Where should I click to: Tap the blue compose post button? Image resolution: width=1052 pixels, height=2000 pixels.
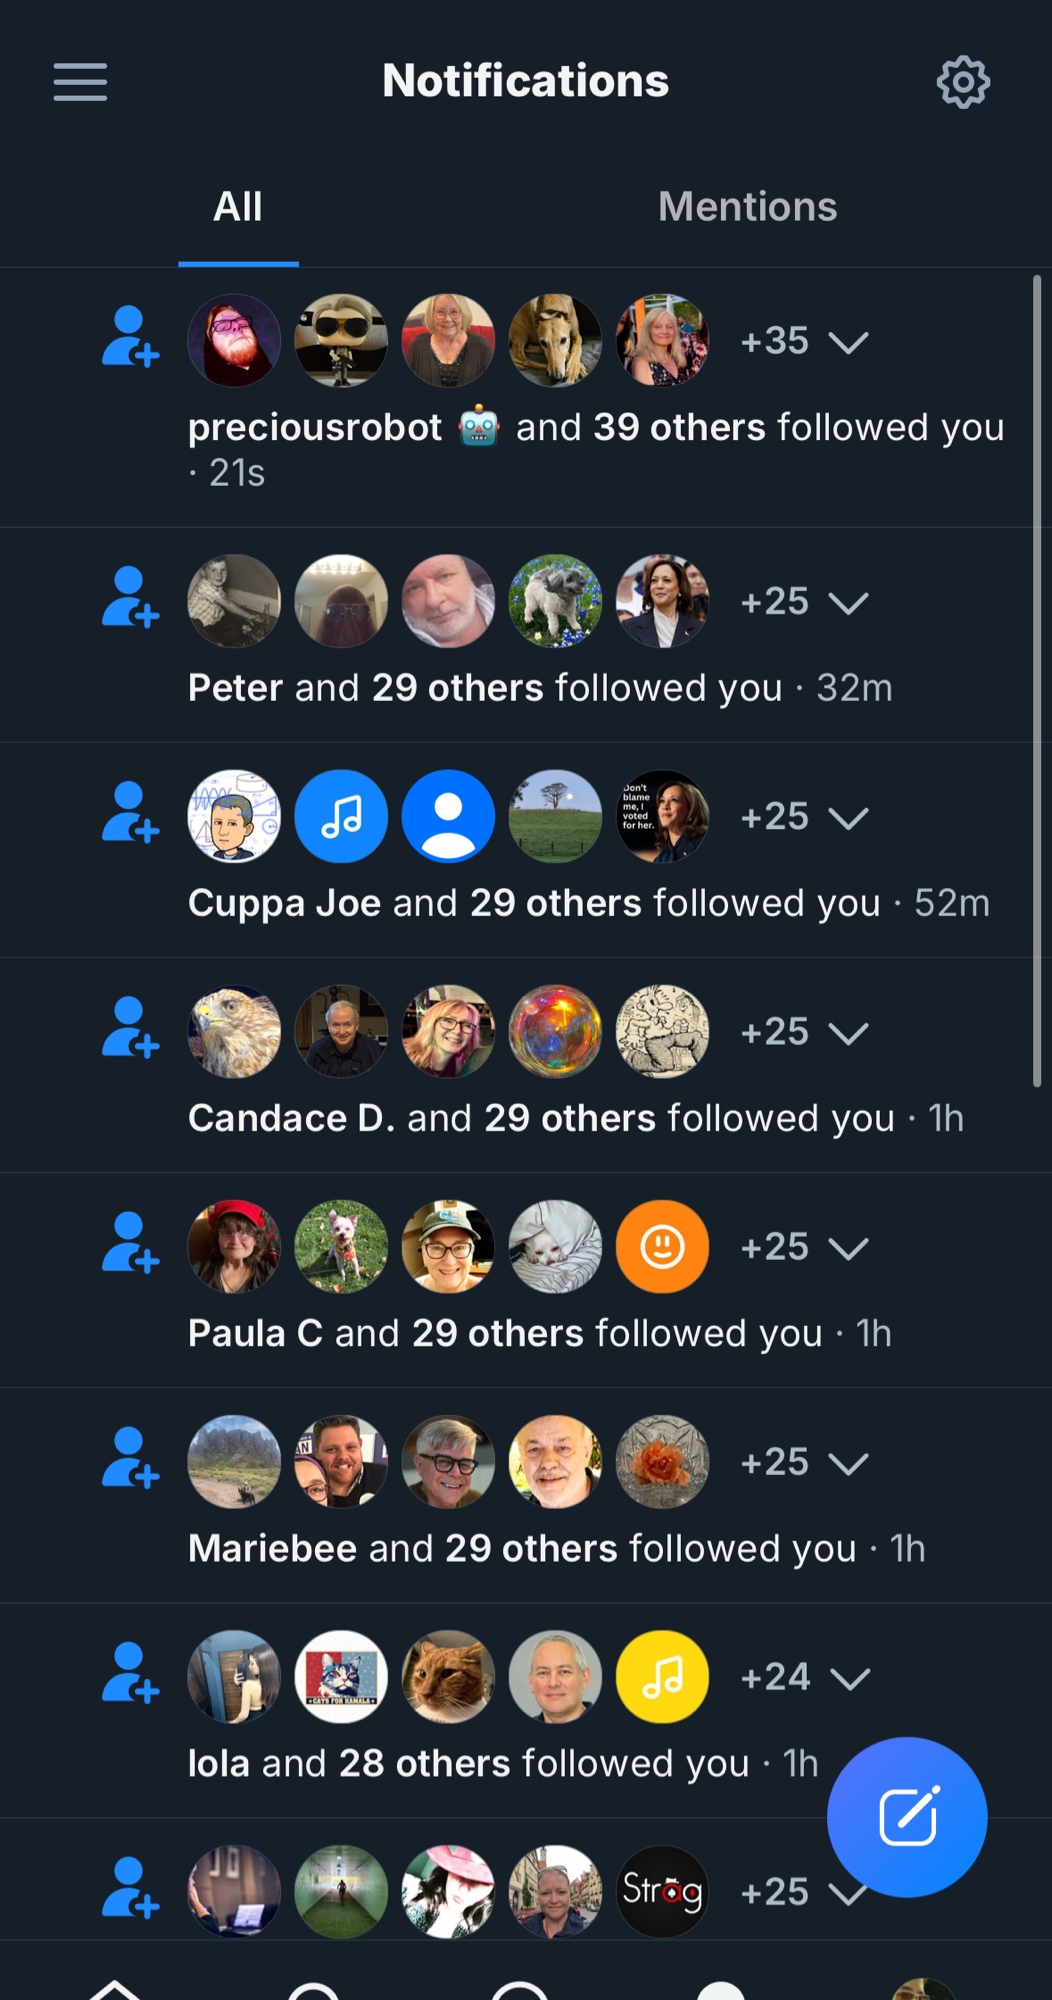907,1817
